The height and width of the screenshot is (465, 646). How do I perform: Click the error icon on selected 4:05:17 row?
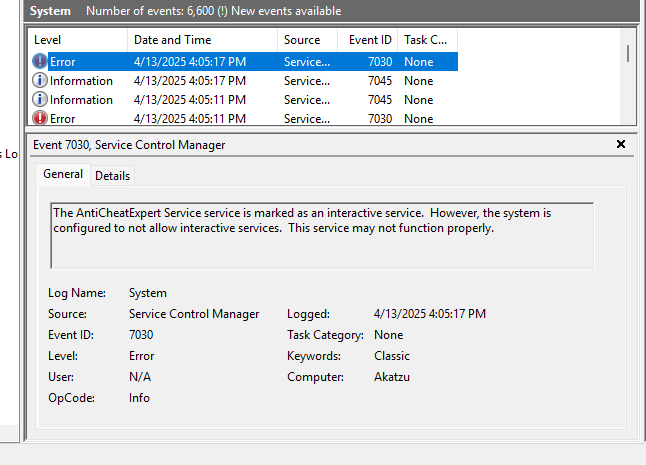[x=40, y=61]
